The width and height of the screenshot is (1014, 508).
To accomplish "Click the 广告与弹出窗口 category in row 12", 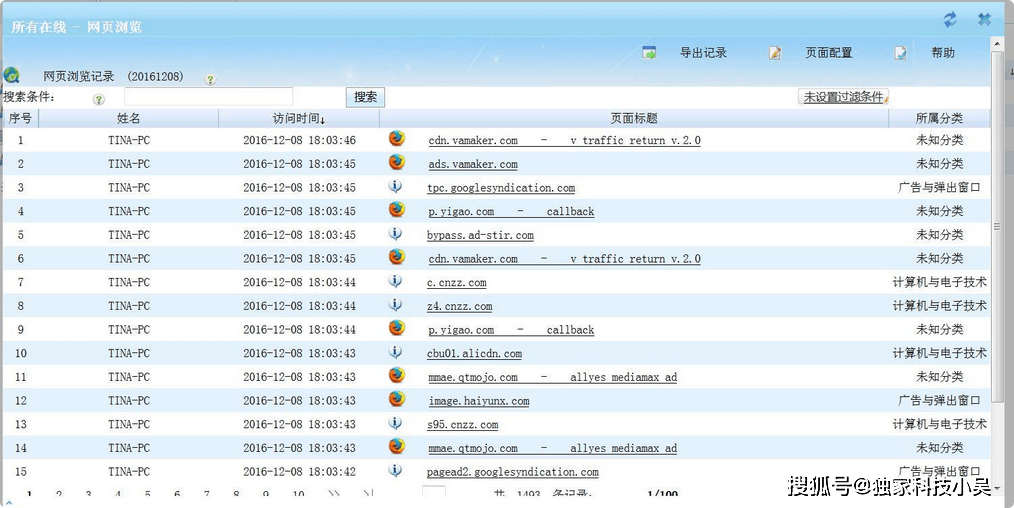I will (939, 401).
